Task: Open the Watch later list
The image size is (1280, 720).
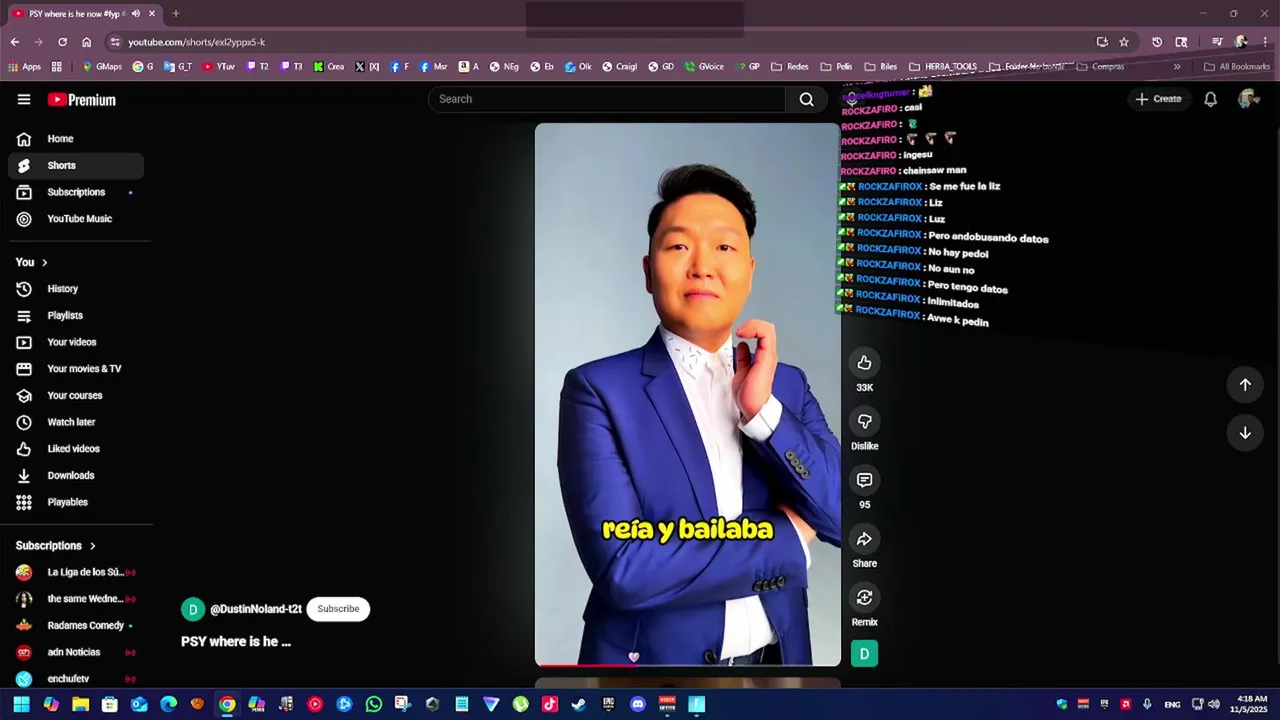Action: 76,422
